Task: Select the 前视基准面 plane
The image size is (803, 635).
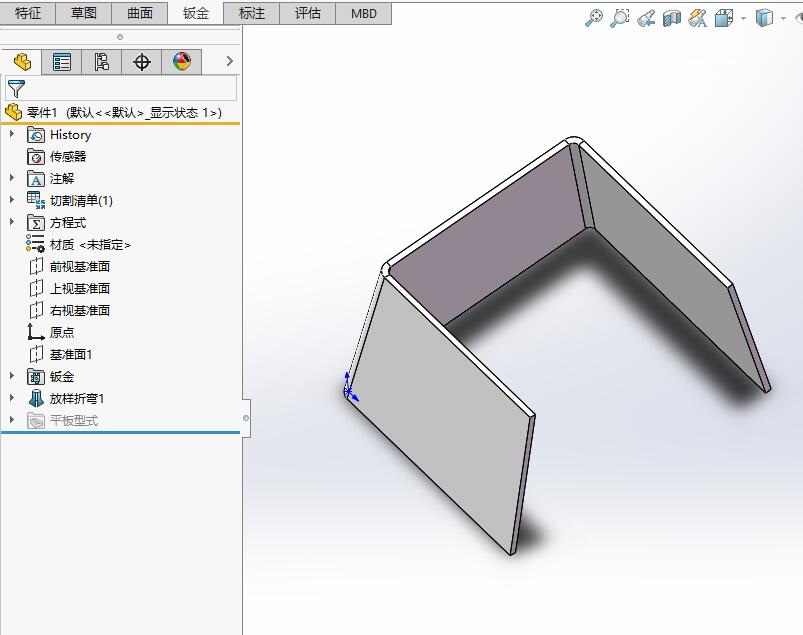Action: [80, 266]
